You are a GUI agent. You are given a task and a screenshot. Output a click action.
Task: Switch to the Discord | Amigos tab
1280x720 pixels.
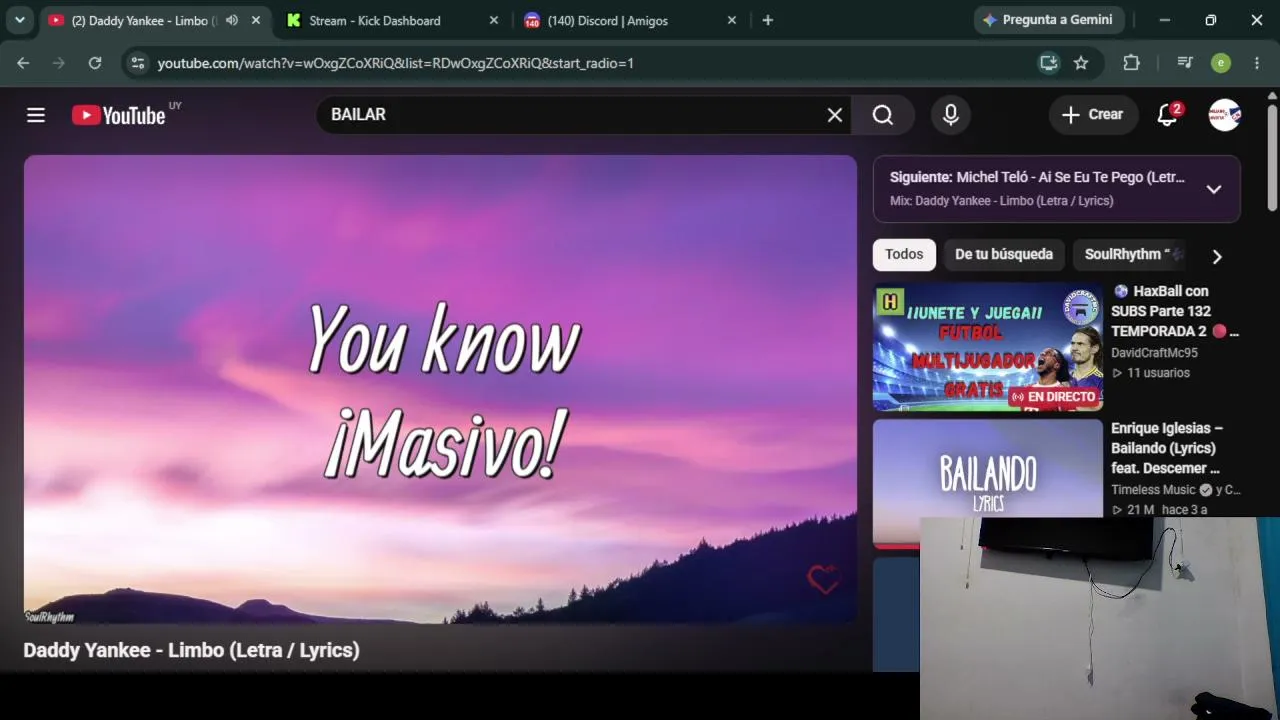tap(608, 20)
